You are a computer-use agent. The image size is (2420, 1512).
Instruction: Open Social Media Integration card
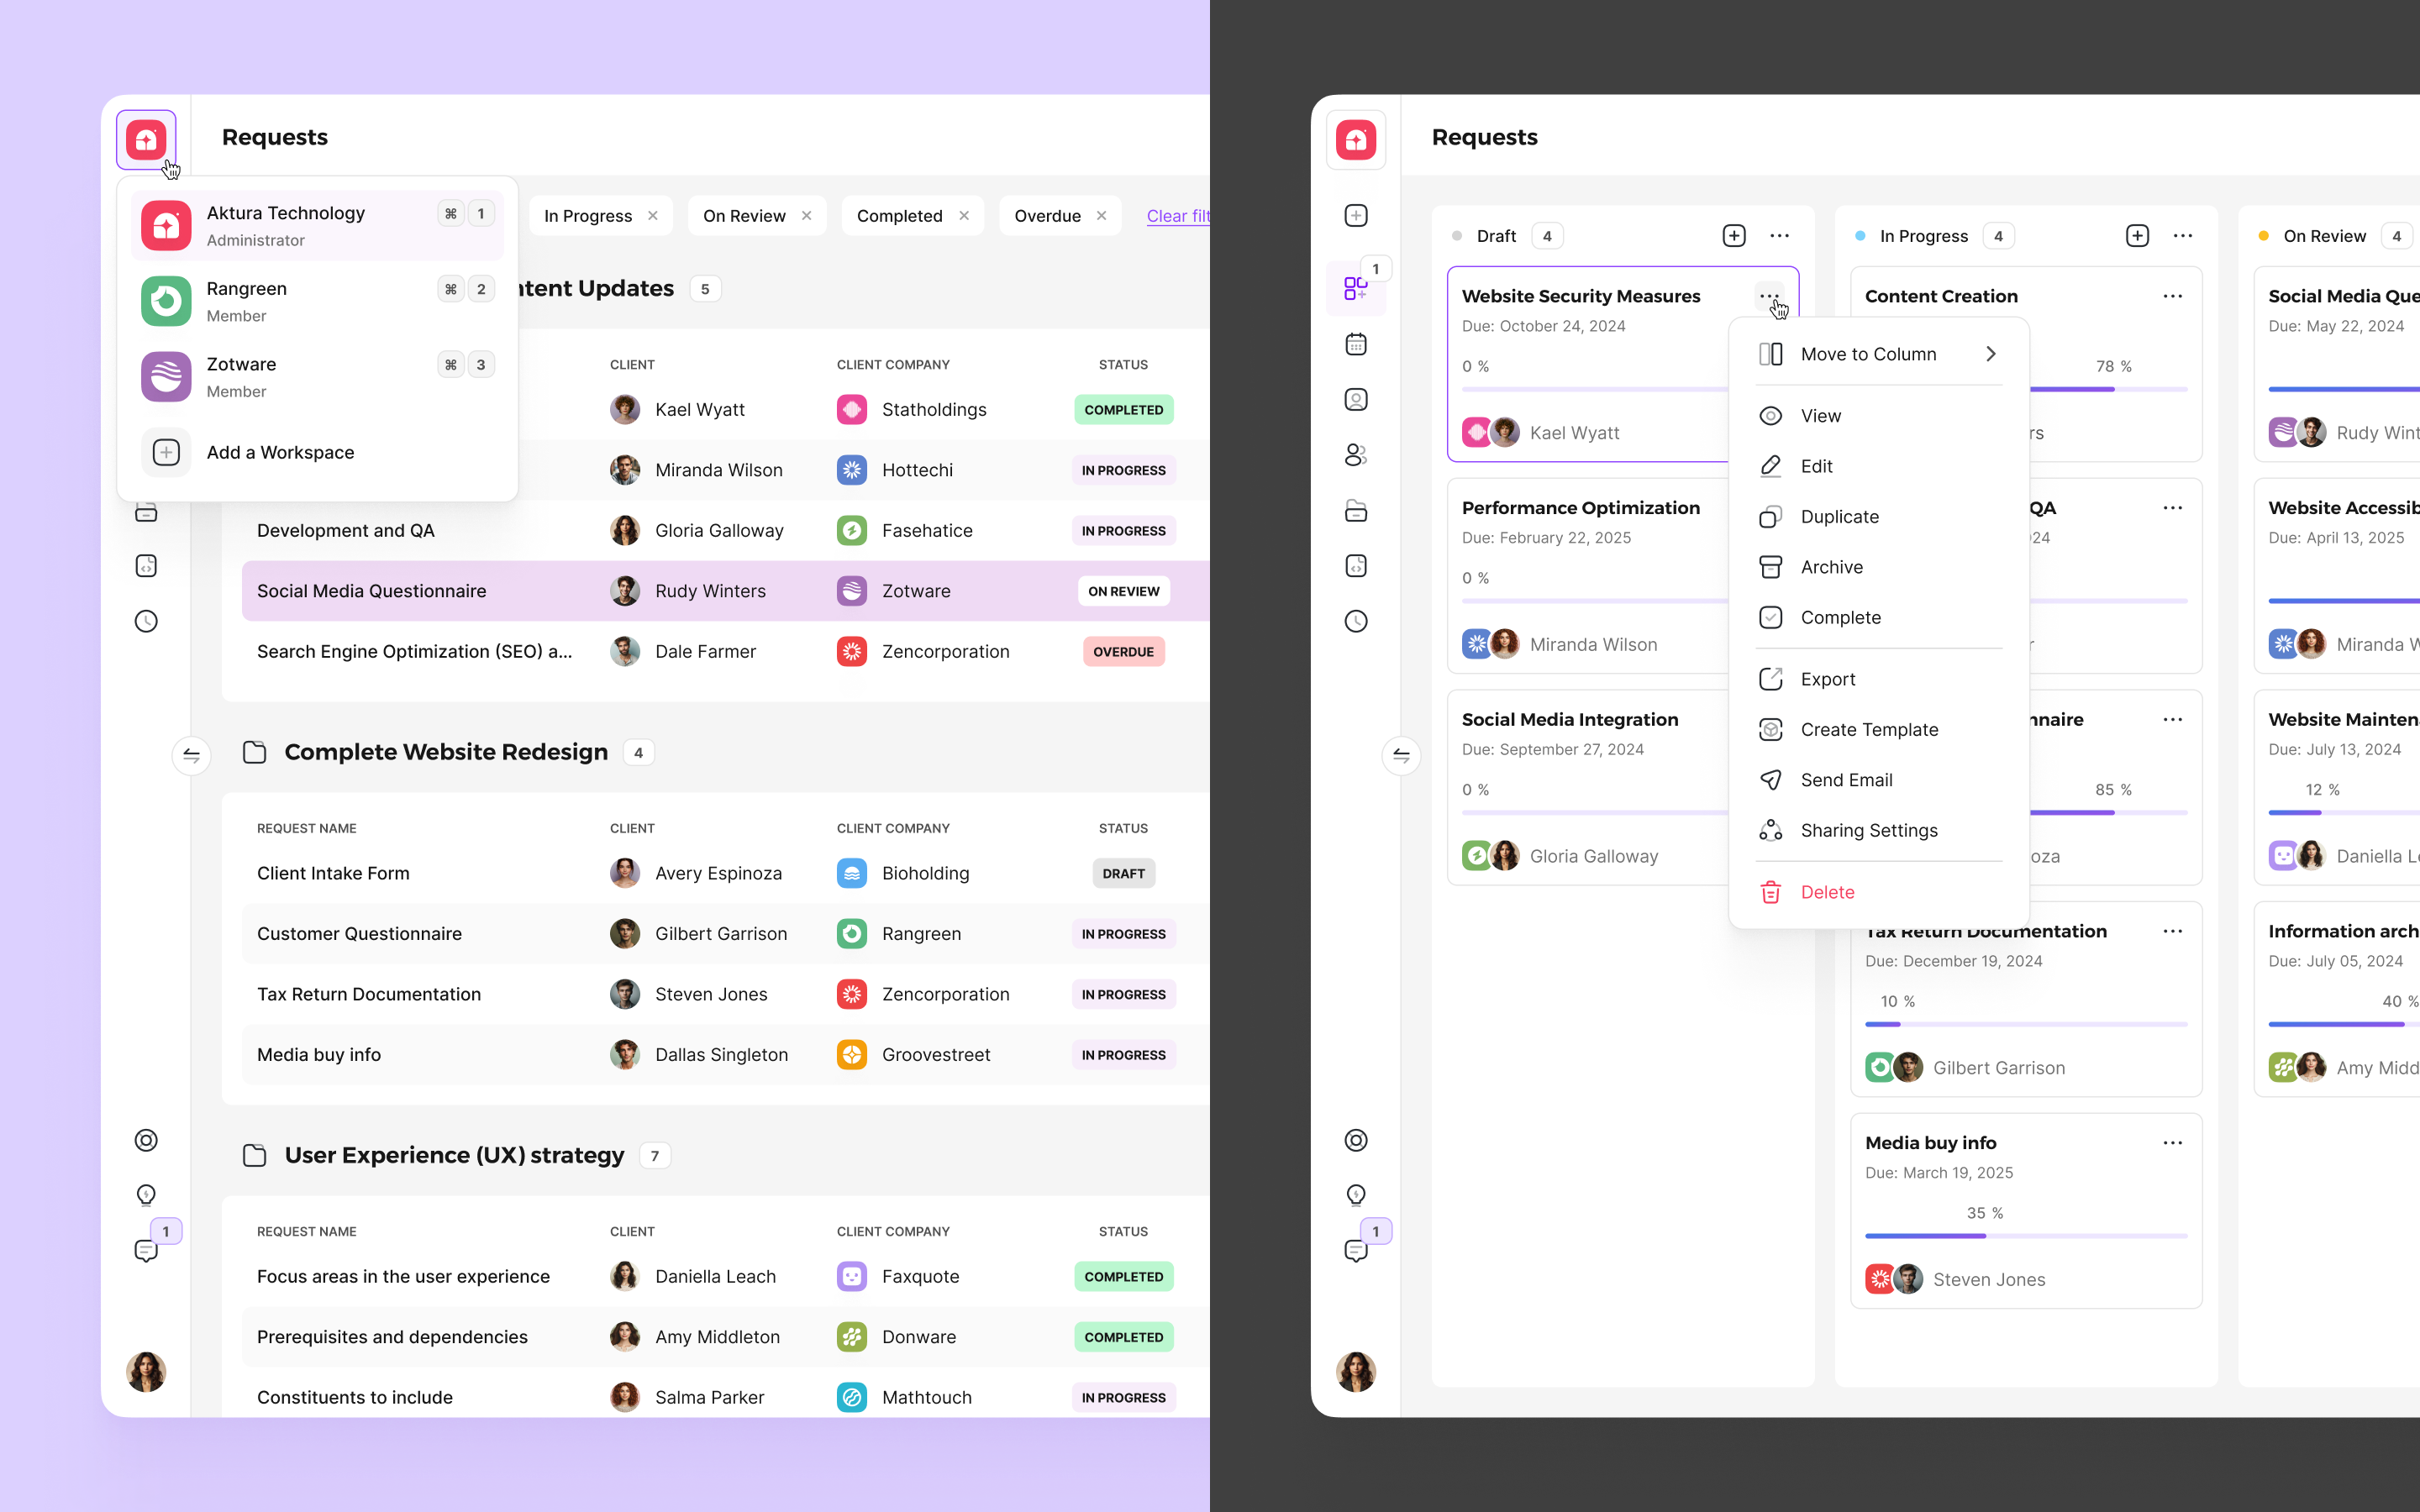coord(1588,787)
